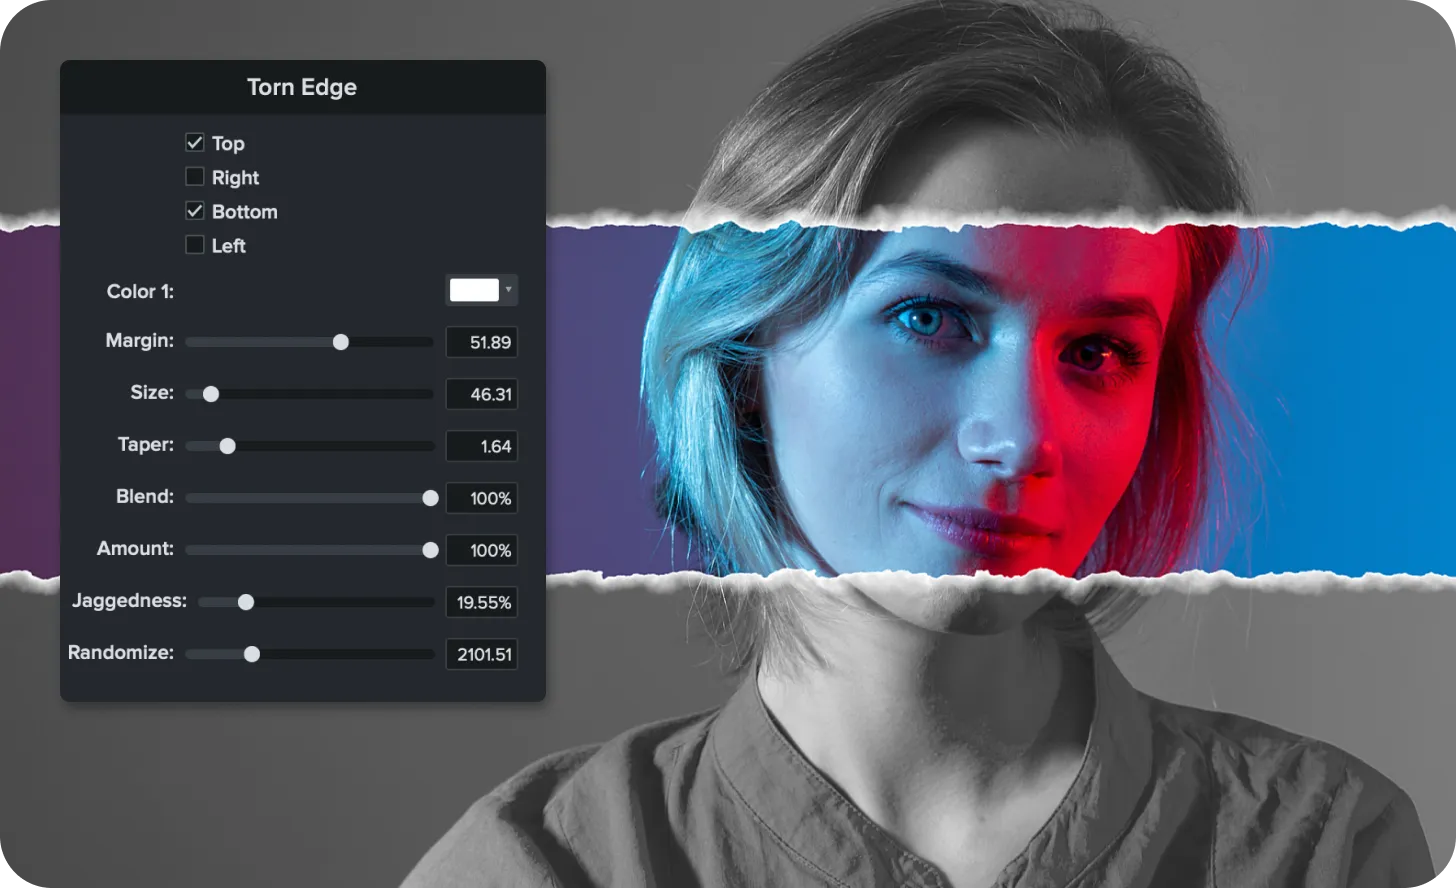Open the Color 1 swatch picker
The width and height of the screenshot is (1456, 888).
(473, 290)
